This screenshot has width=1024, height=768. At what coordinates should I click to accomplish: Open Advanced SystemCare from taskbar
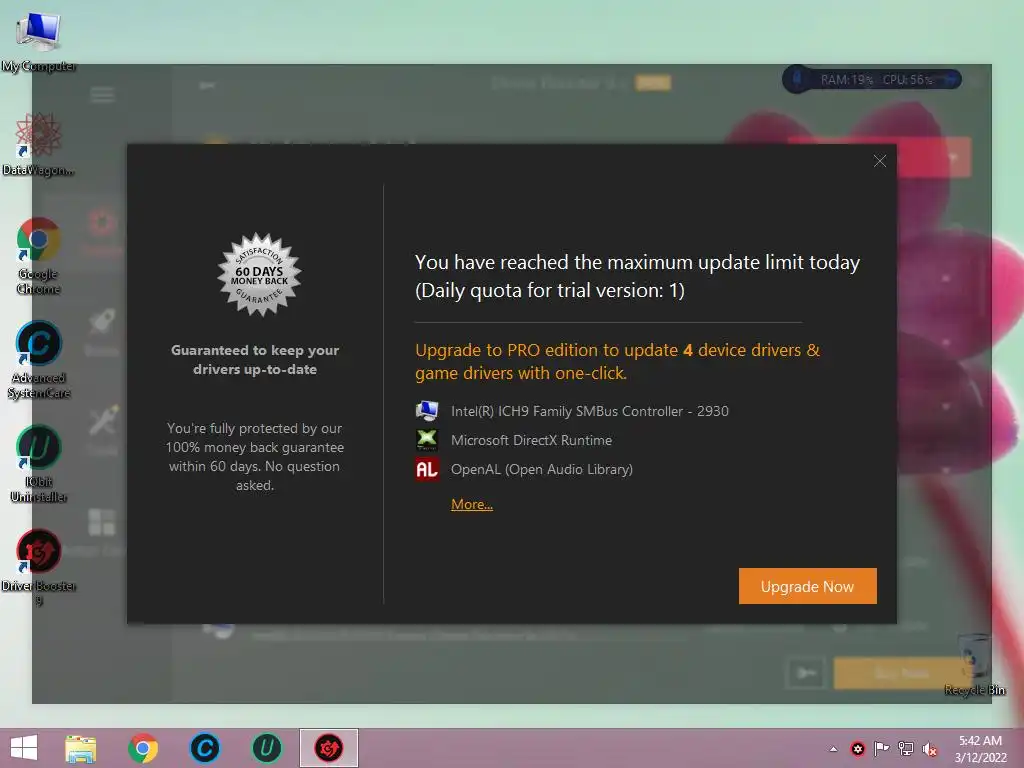coord(204,748)
